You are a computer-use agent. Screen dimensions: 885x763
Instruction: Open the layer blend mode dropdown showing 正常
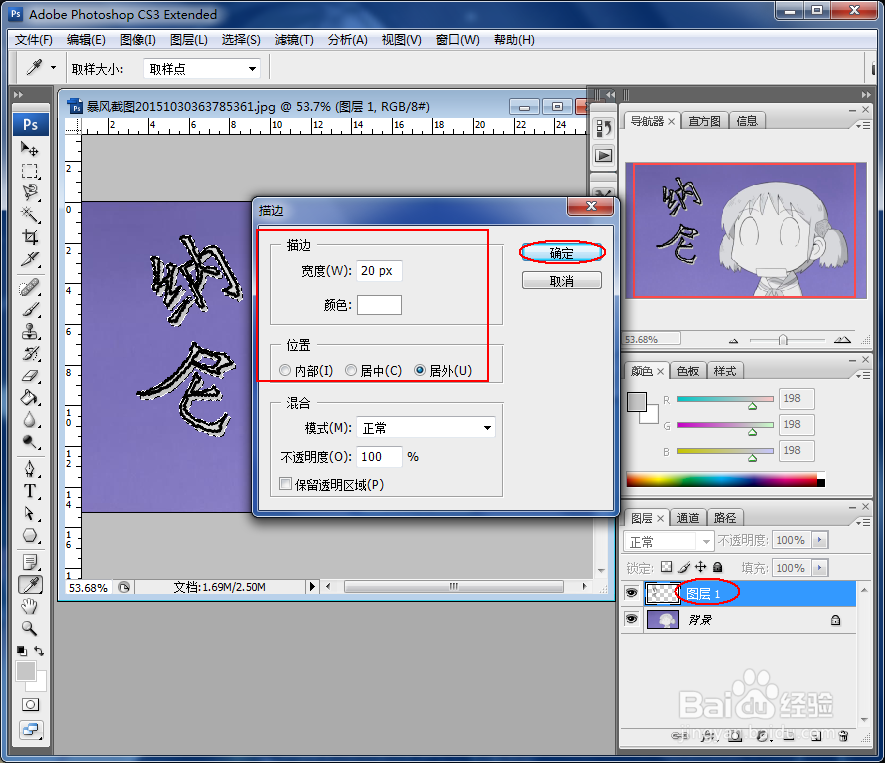[667, 540]
